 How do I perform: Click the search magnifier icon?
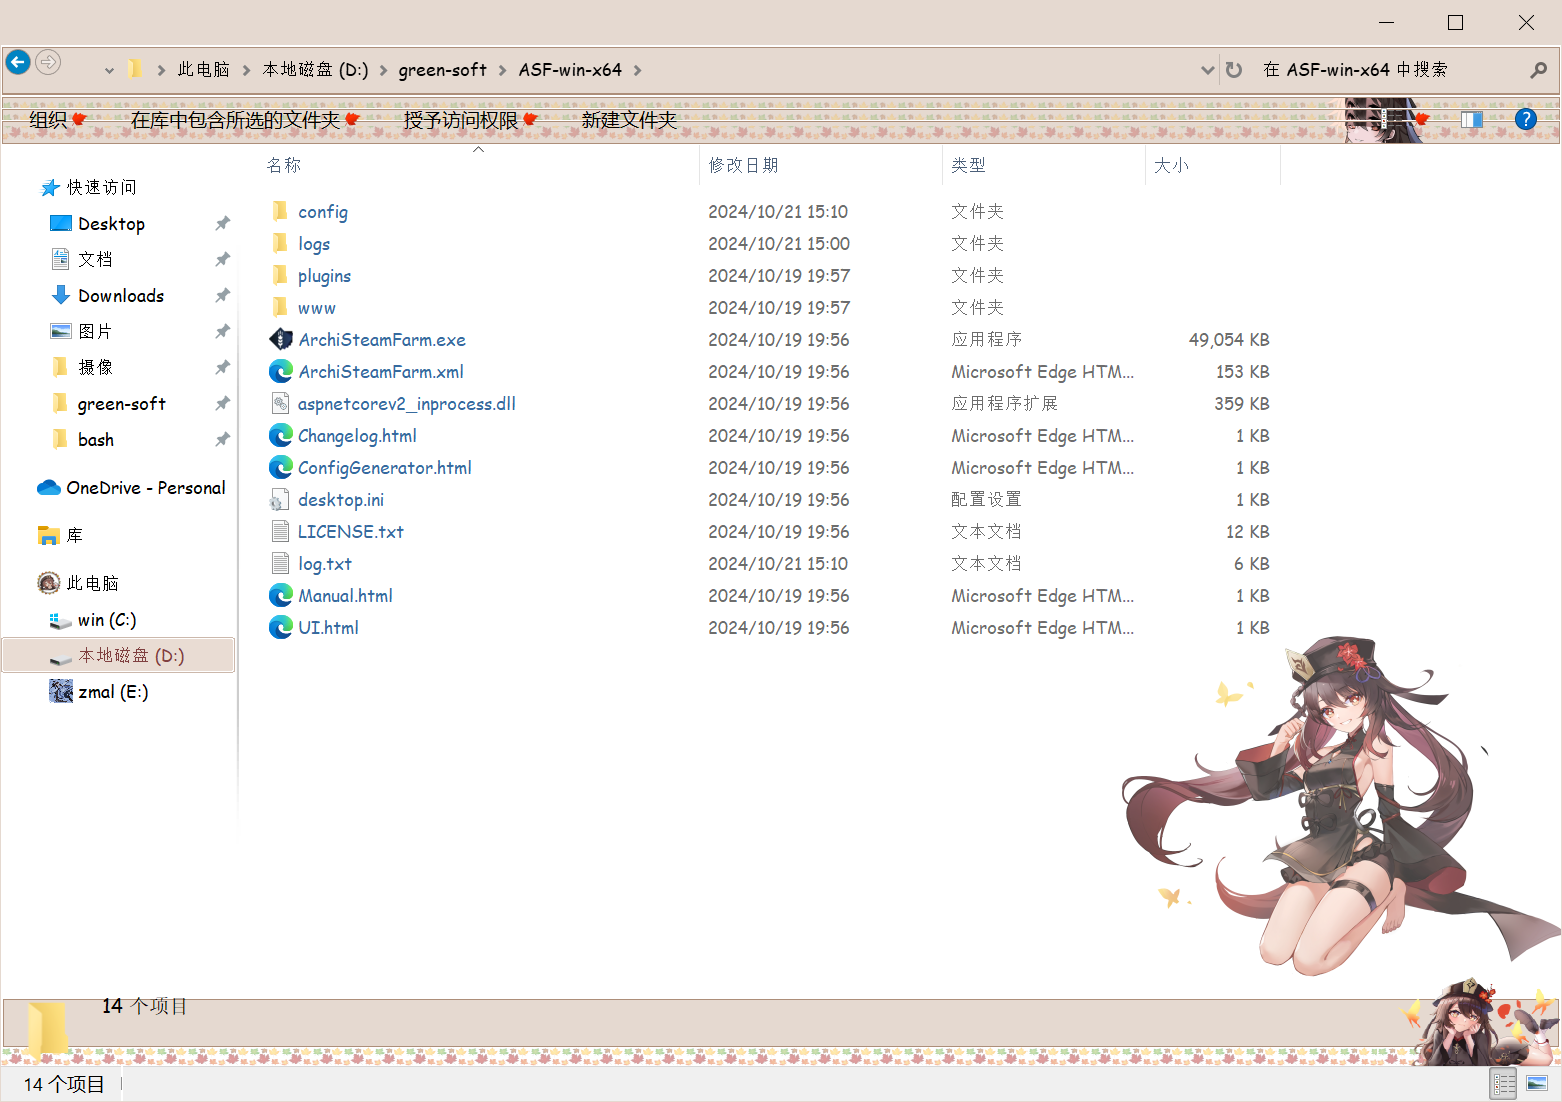click(x=1538, y=70)
